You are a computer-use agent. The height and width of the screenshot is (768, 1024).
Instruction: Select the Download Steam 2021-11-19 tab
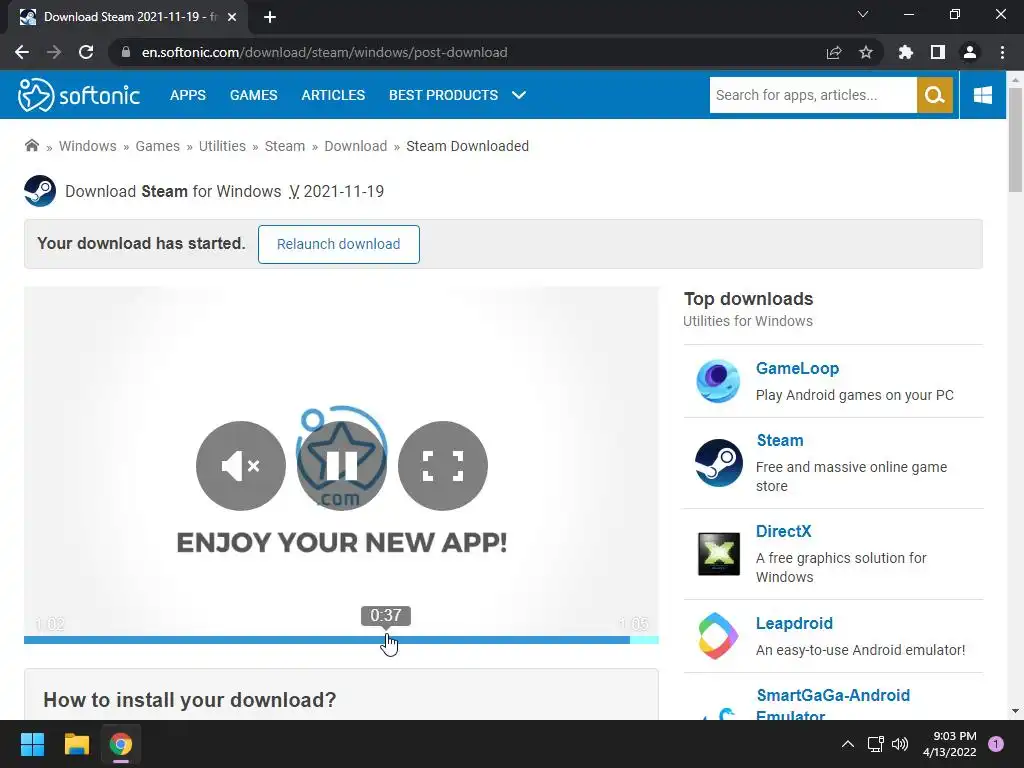click(x=127, y=17)
